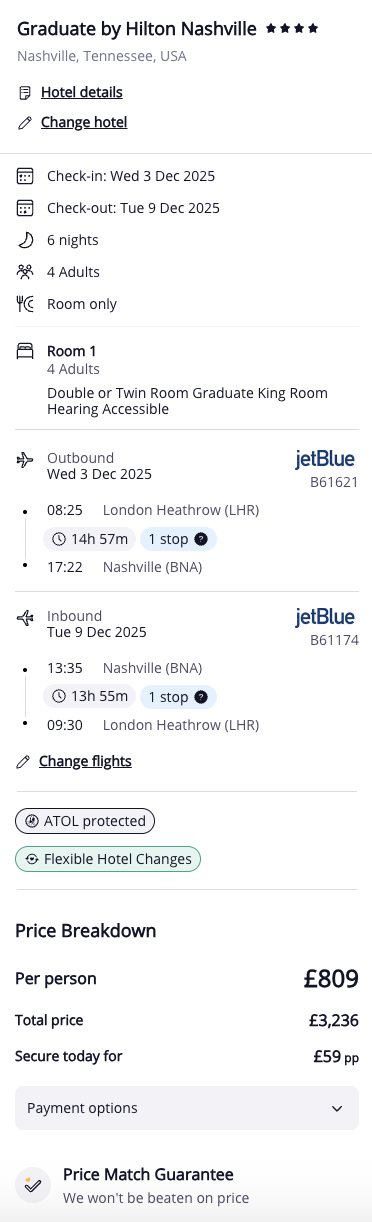This screenshot has height=1222, width=372.
Task: Expand the Payment options dropdown
Action: click(187, 1108)
